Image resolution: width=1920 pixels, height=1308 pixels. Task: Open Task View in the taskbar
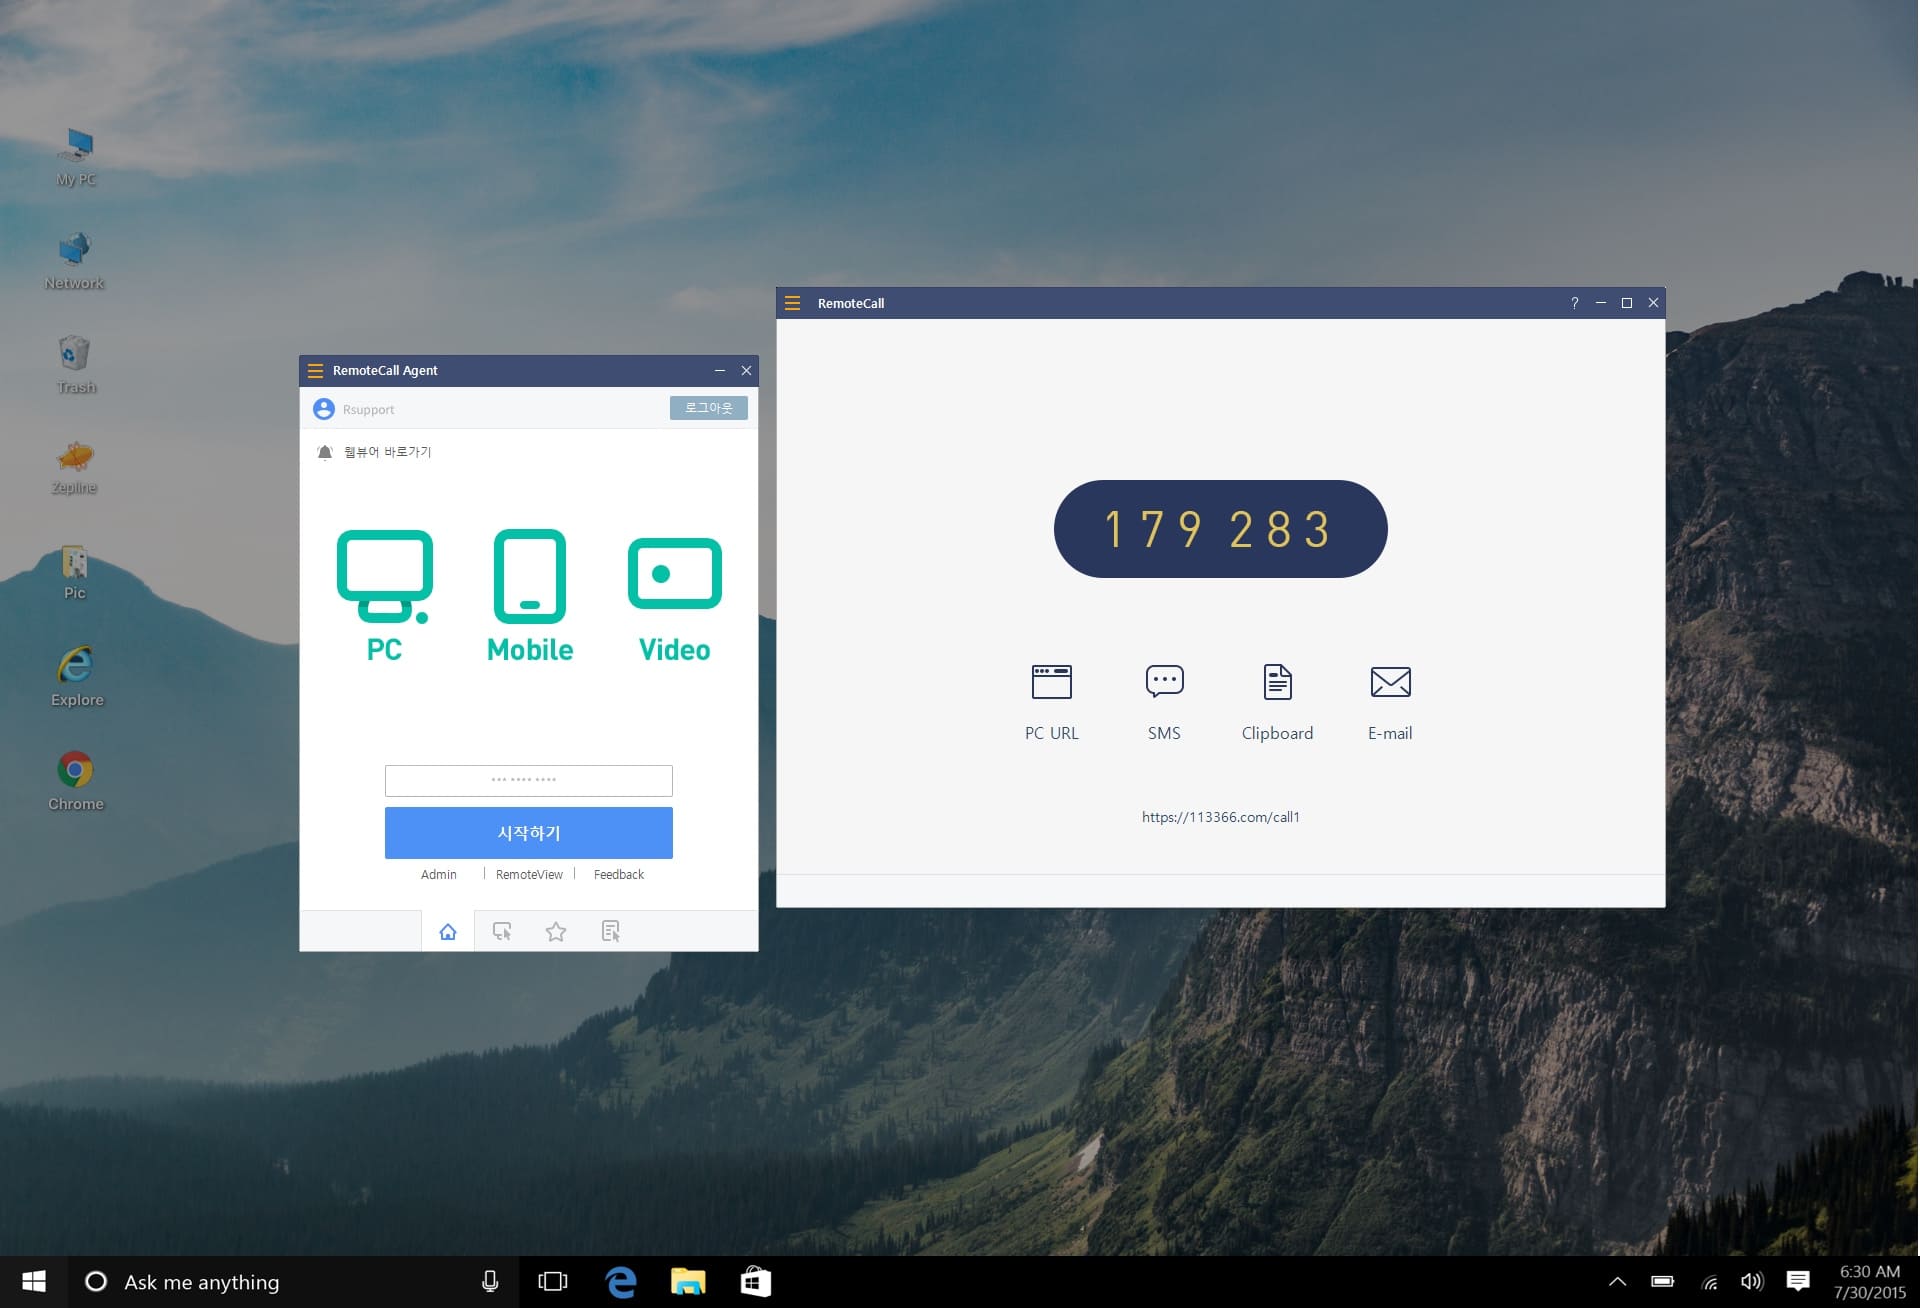coord(553,1282)
